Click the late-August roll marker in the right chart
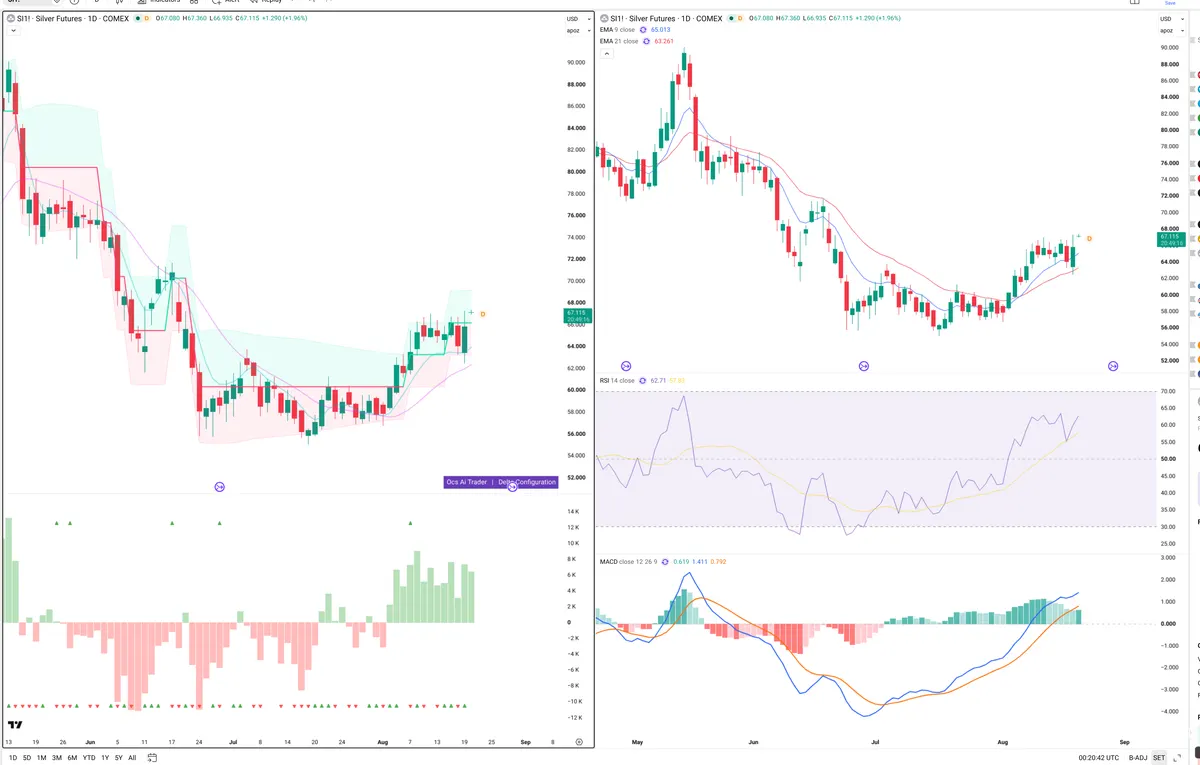The image size is (1200, 765). [1113, 366]
